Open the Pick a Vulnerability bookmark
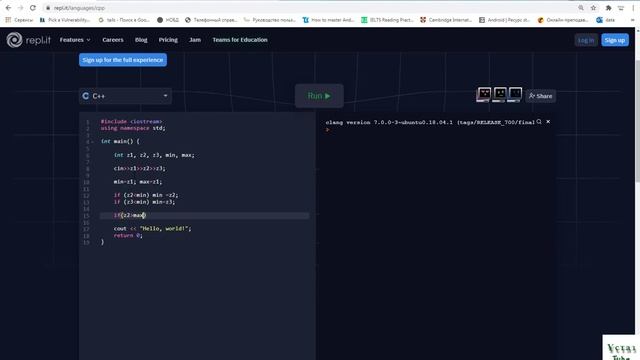Image resolution: width=640 pixels, height=360 pixels. click(64, 20)
